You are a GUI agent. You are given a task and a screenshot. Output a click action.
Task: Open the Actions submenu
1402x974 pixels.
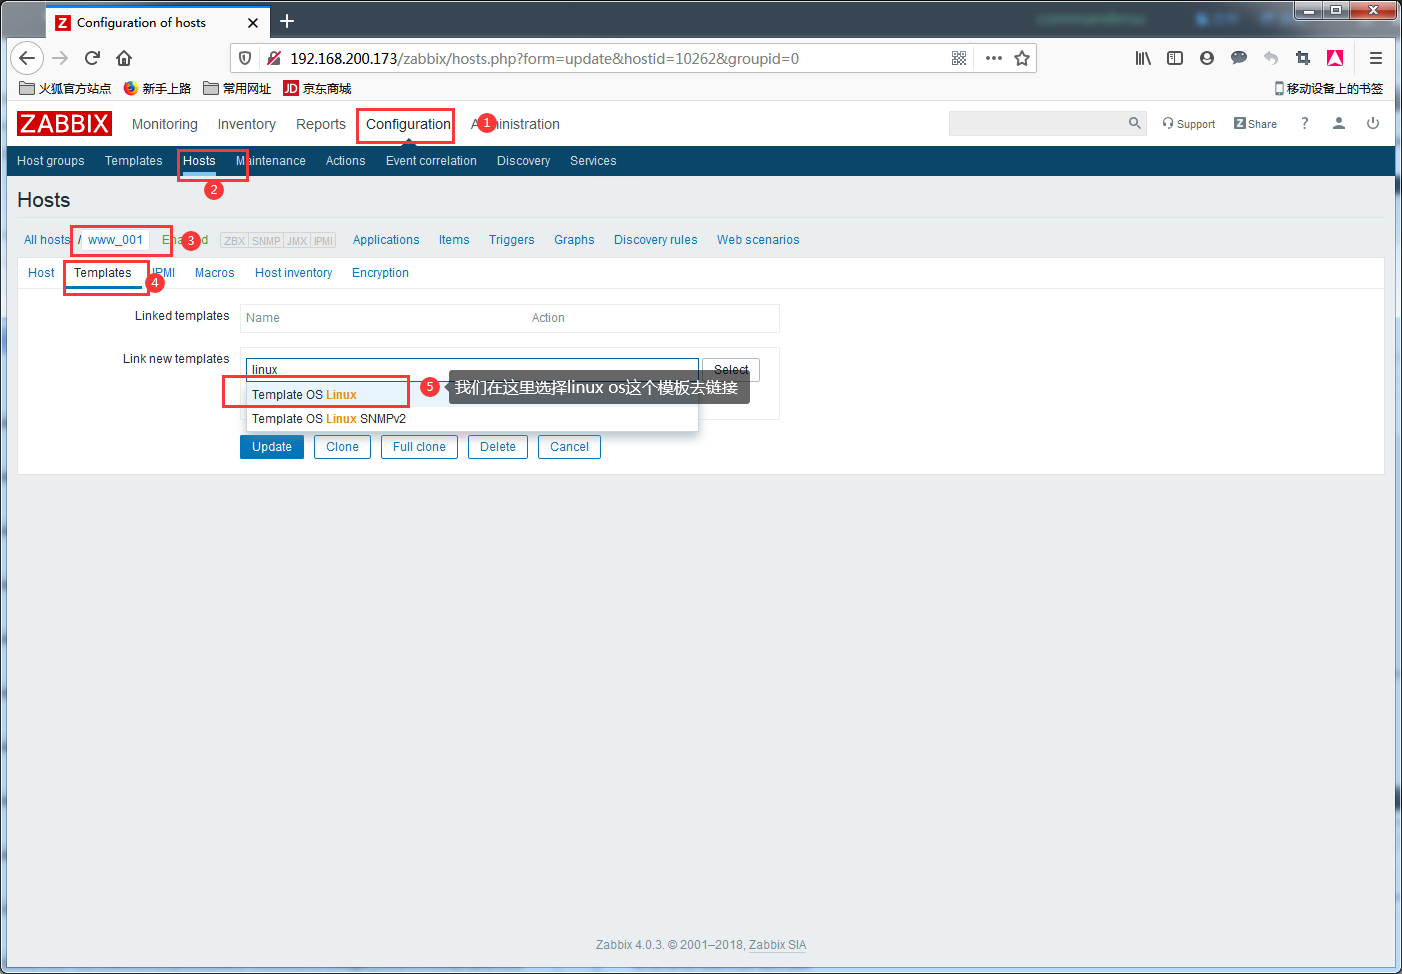[346, 161]
